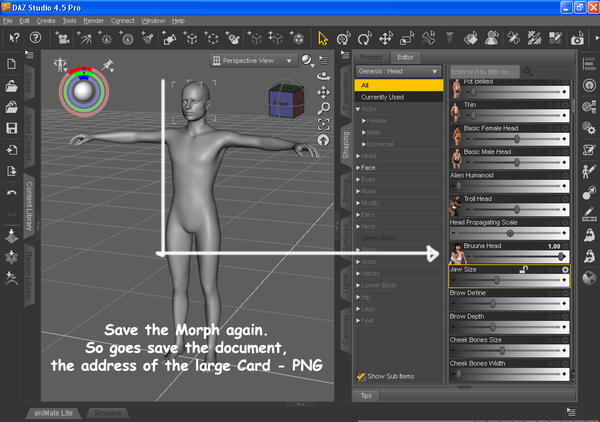Expand the Universal subcategory
The image size is (600, 422).
coord(364,144)
